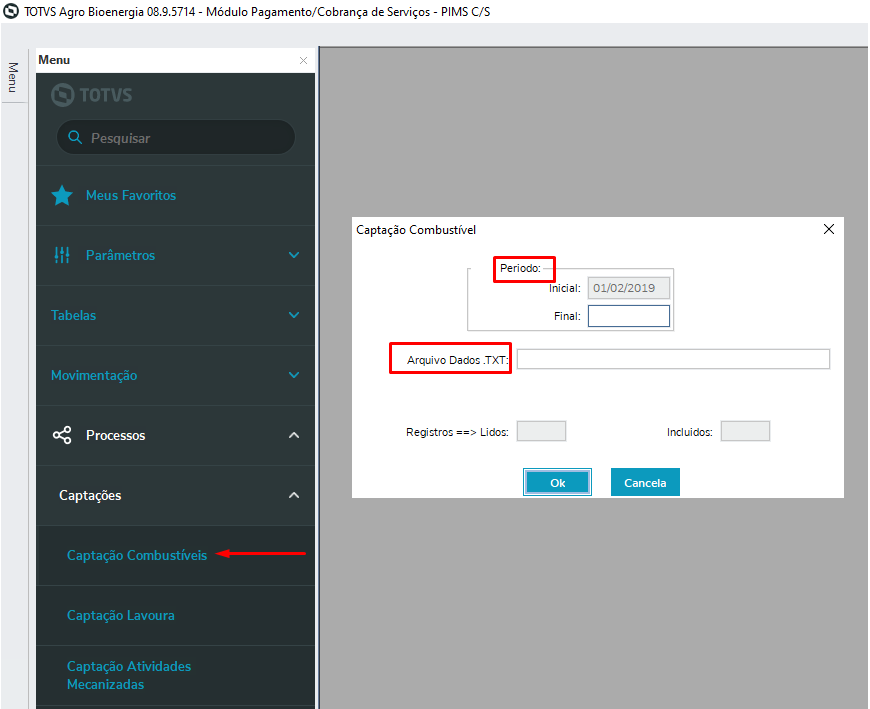The image size is (870, 709).
Task: Open Captação Atividades Mecanizadas
Action: click(129, 675)
